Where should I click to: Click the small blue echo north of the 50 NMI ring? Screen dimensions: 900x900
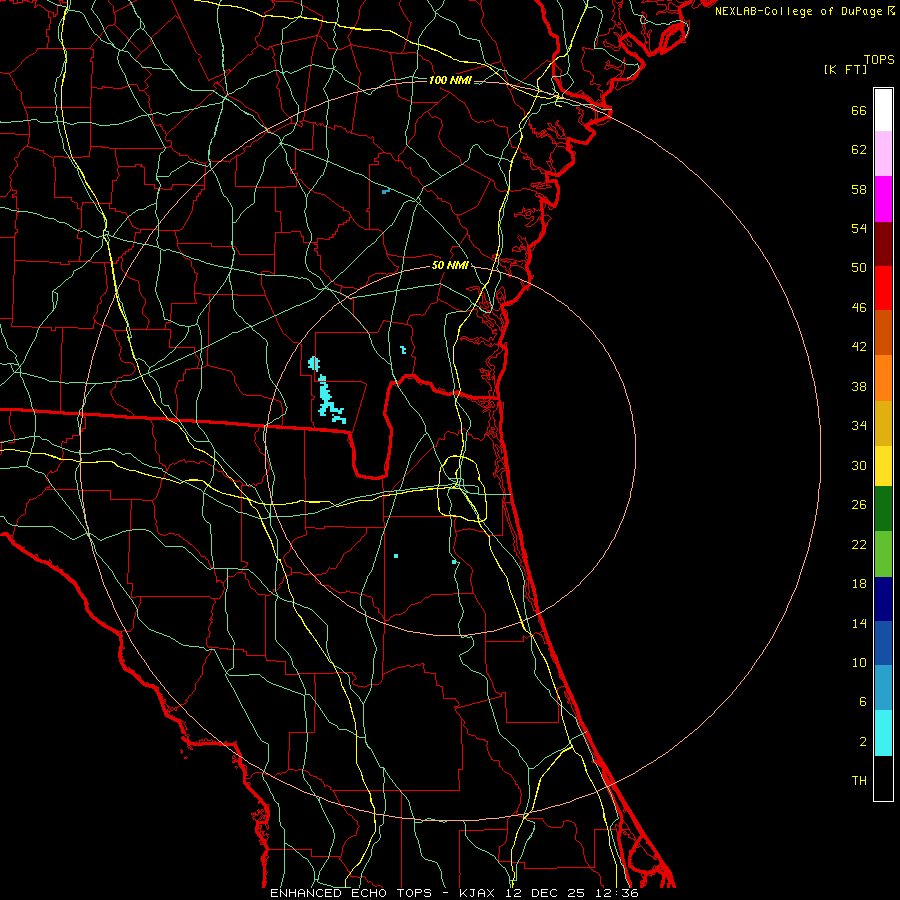[x=386, y=191]
